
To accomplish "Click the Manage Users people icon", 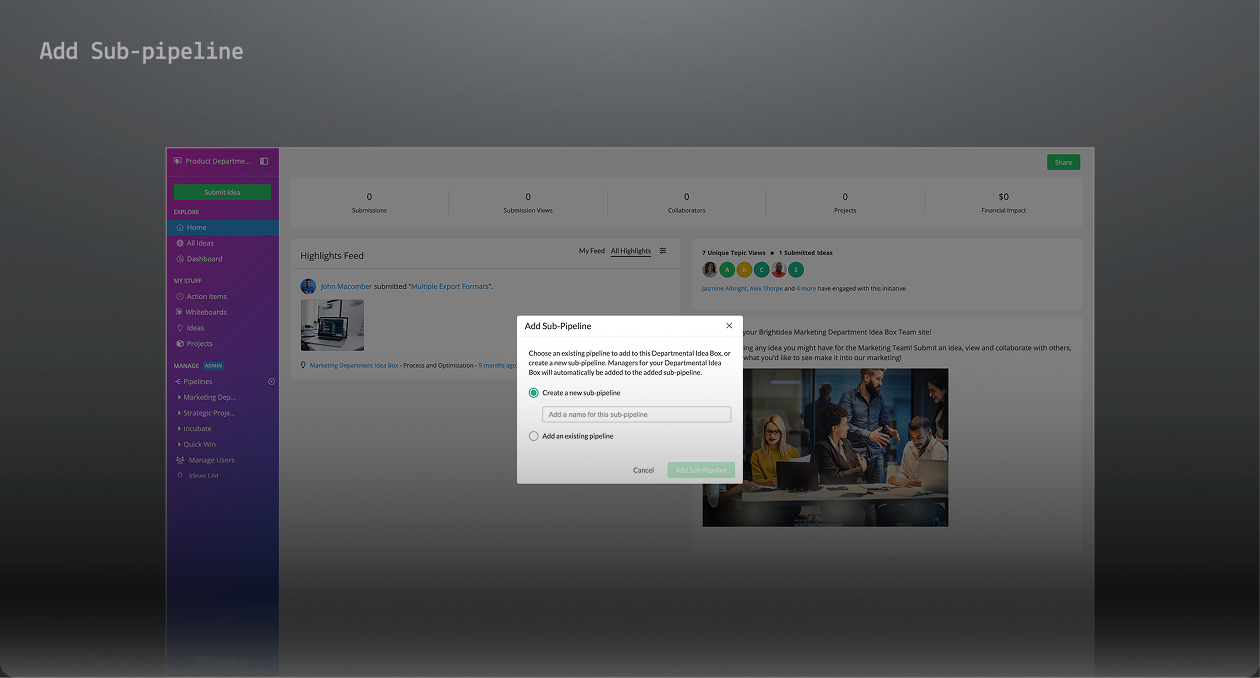I will (x=180, y=460).
